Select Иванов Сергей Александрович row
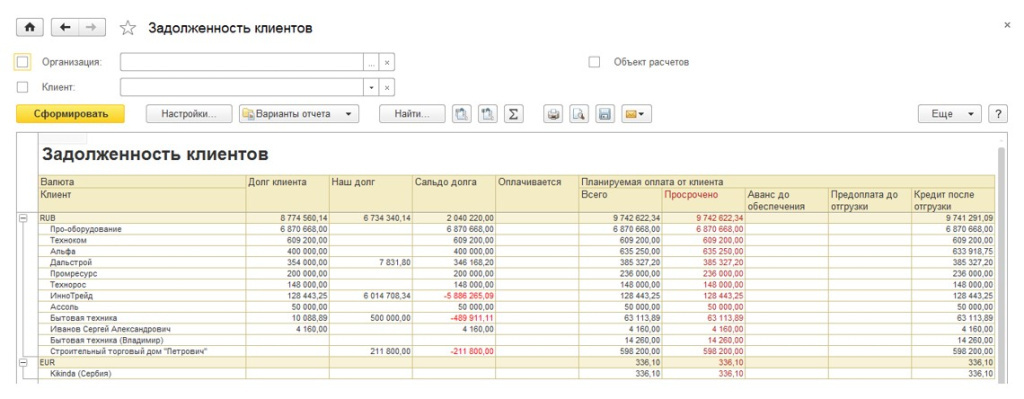 pyautogui.click(x=516, y=328)
